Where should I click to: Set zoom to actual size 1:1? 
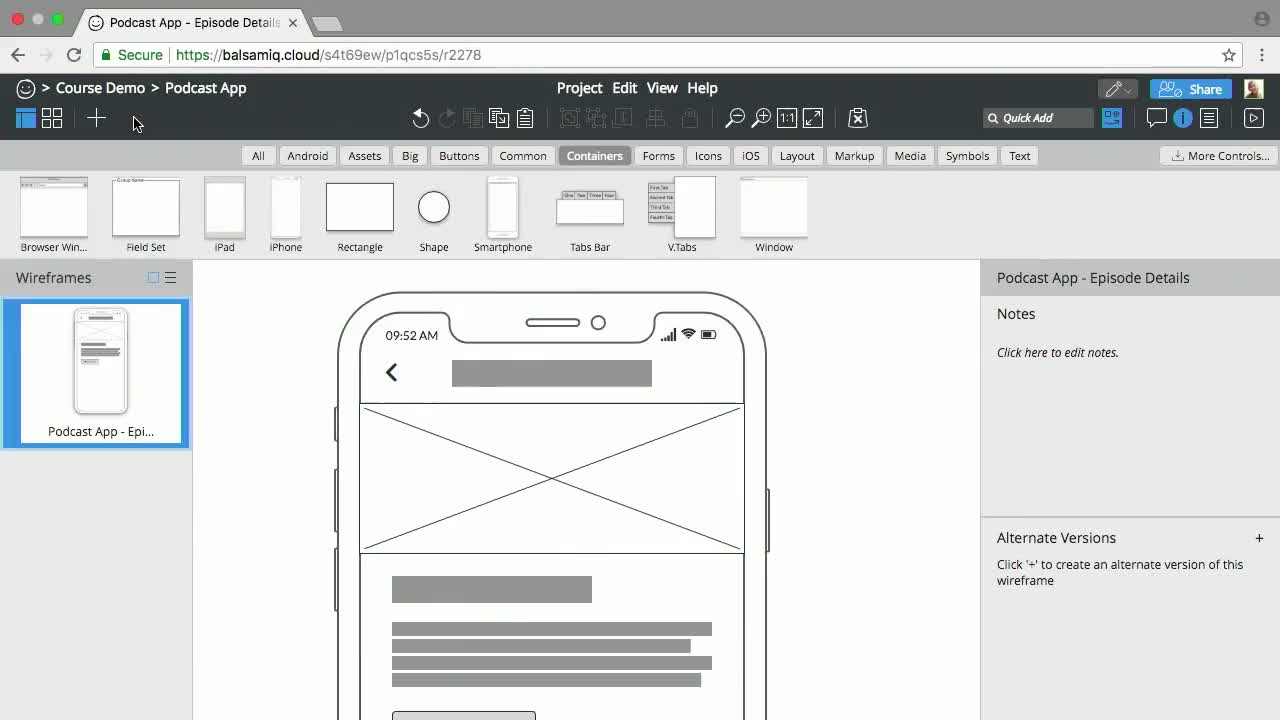click(787, 119)
